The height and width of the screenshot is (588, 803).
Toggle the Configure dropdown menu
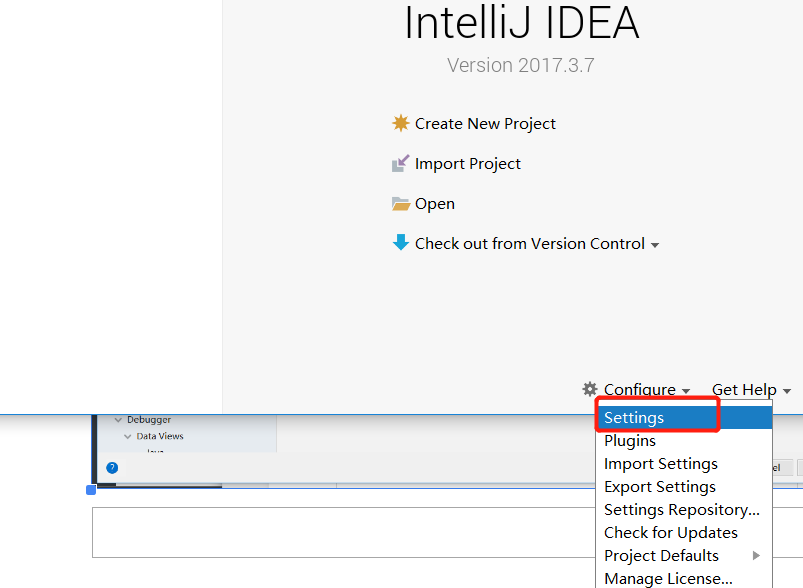tap(647, 390)
